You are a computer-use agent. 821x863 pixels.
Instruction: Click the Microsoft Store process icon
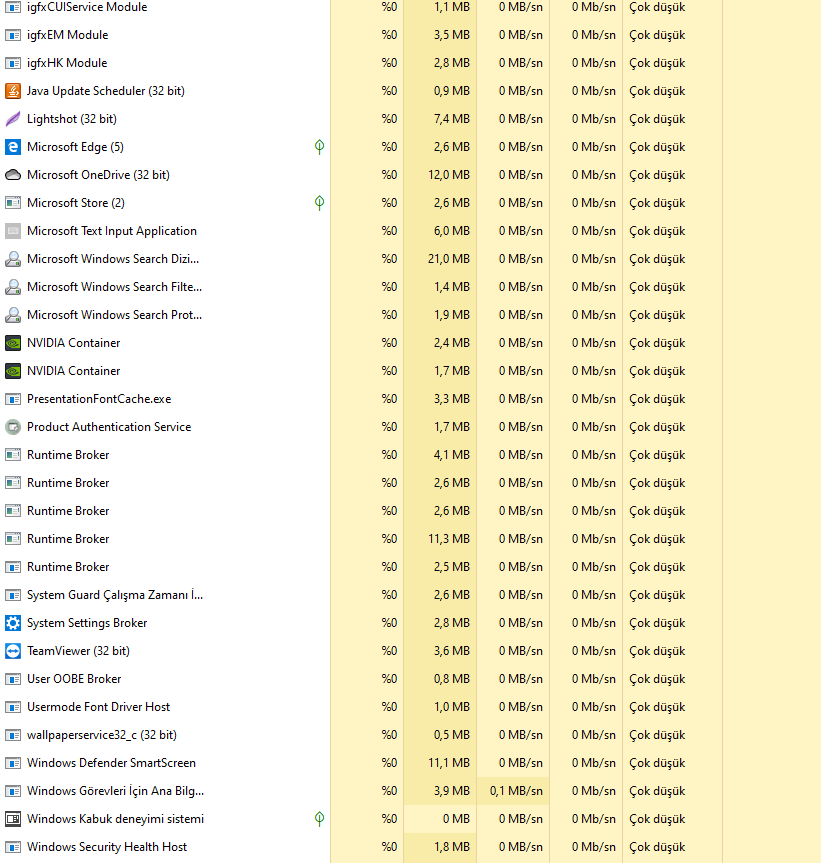click(13, 203)
